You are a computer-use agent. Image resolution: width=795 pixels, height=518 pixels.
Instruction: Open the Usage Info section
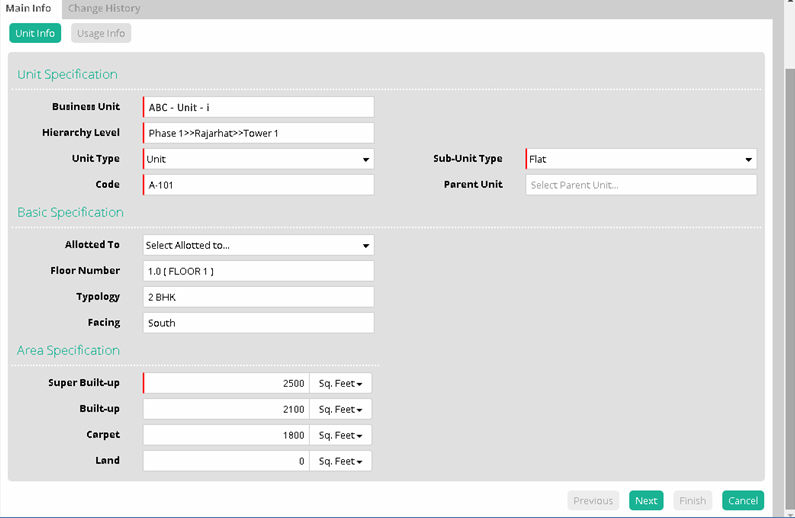click(101, 33)
